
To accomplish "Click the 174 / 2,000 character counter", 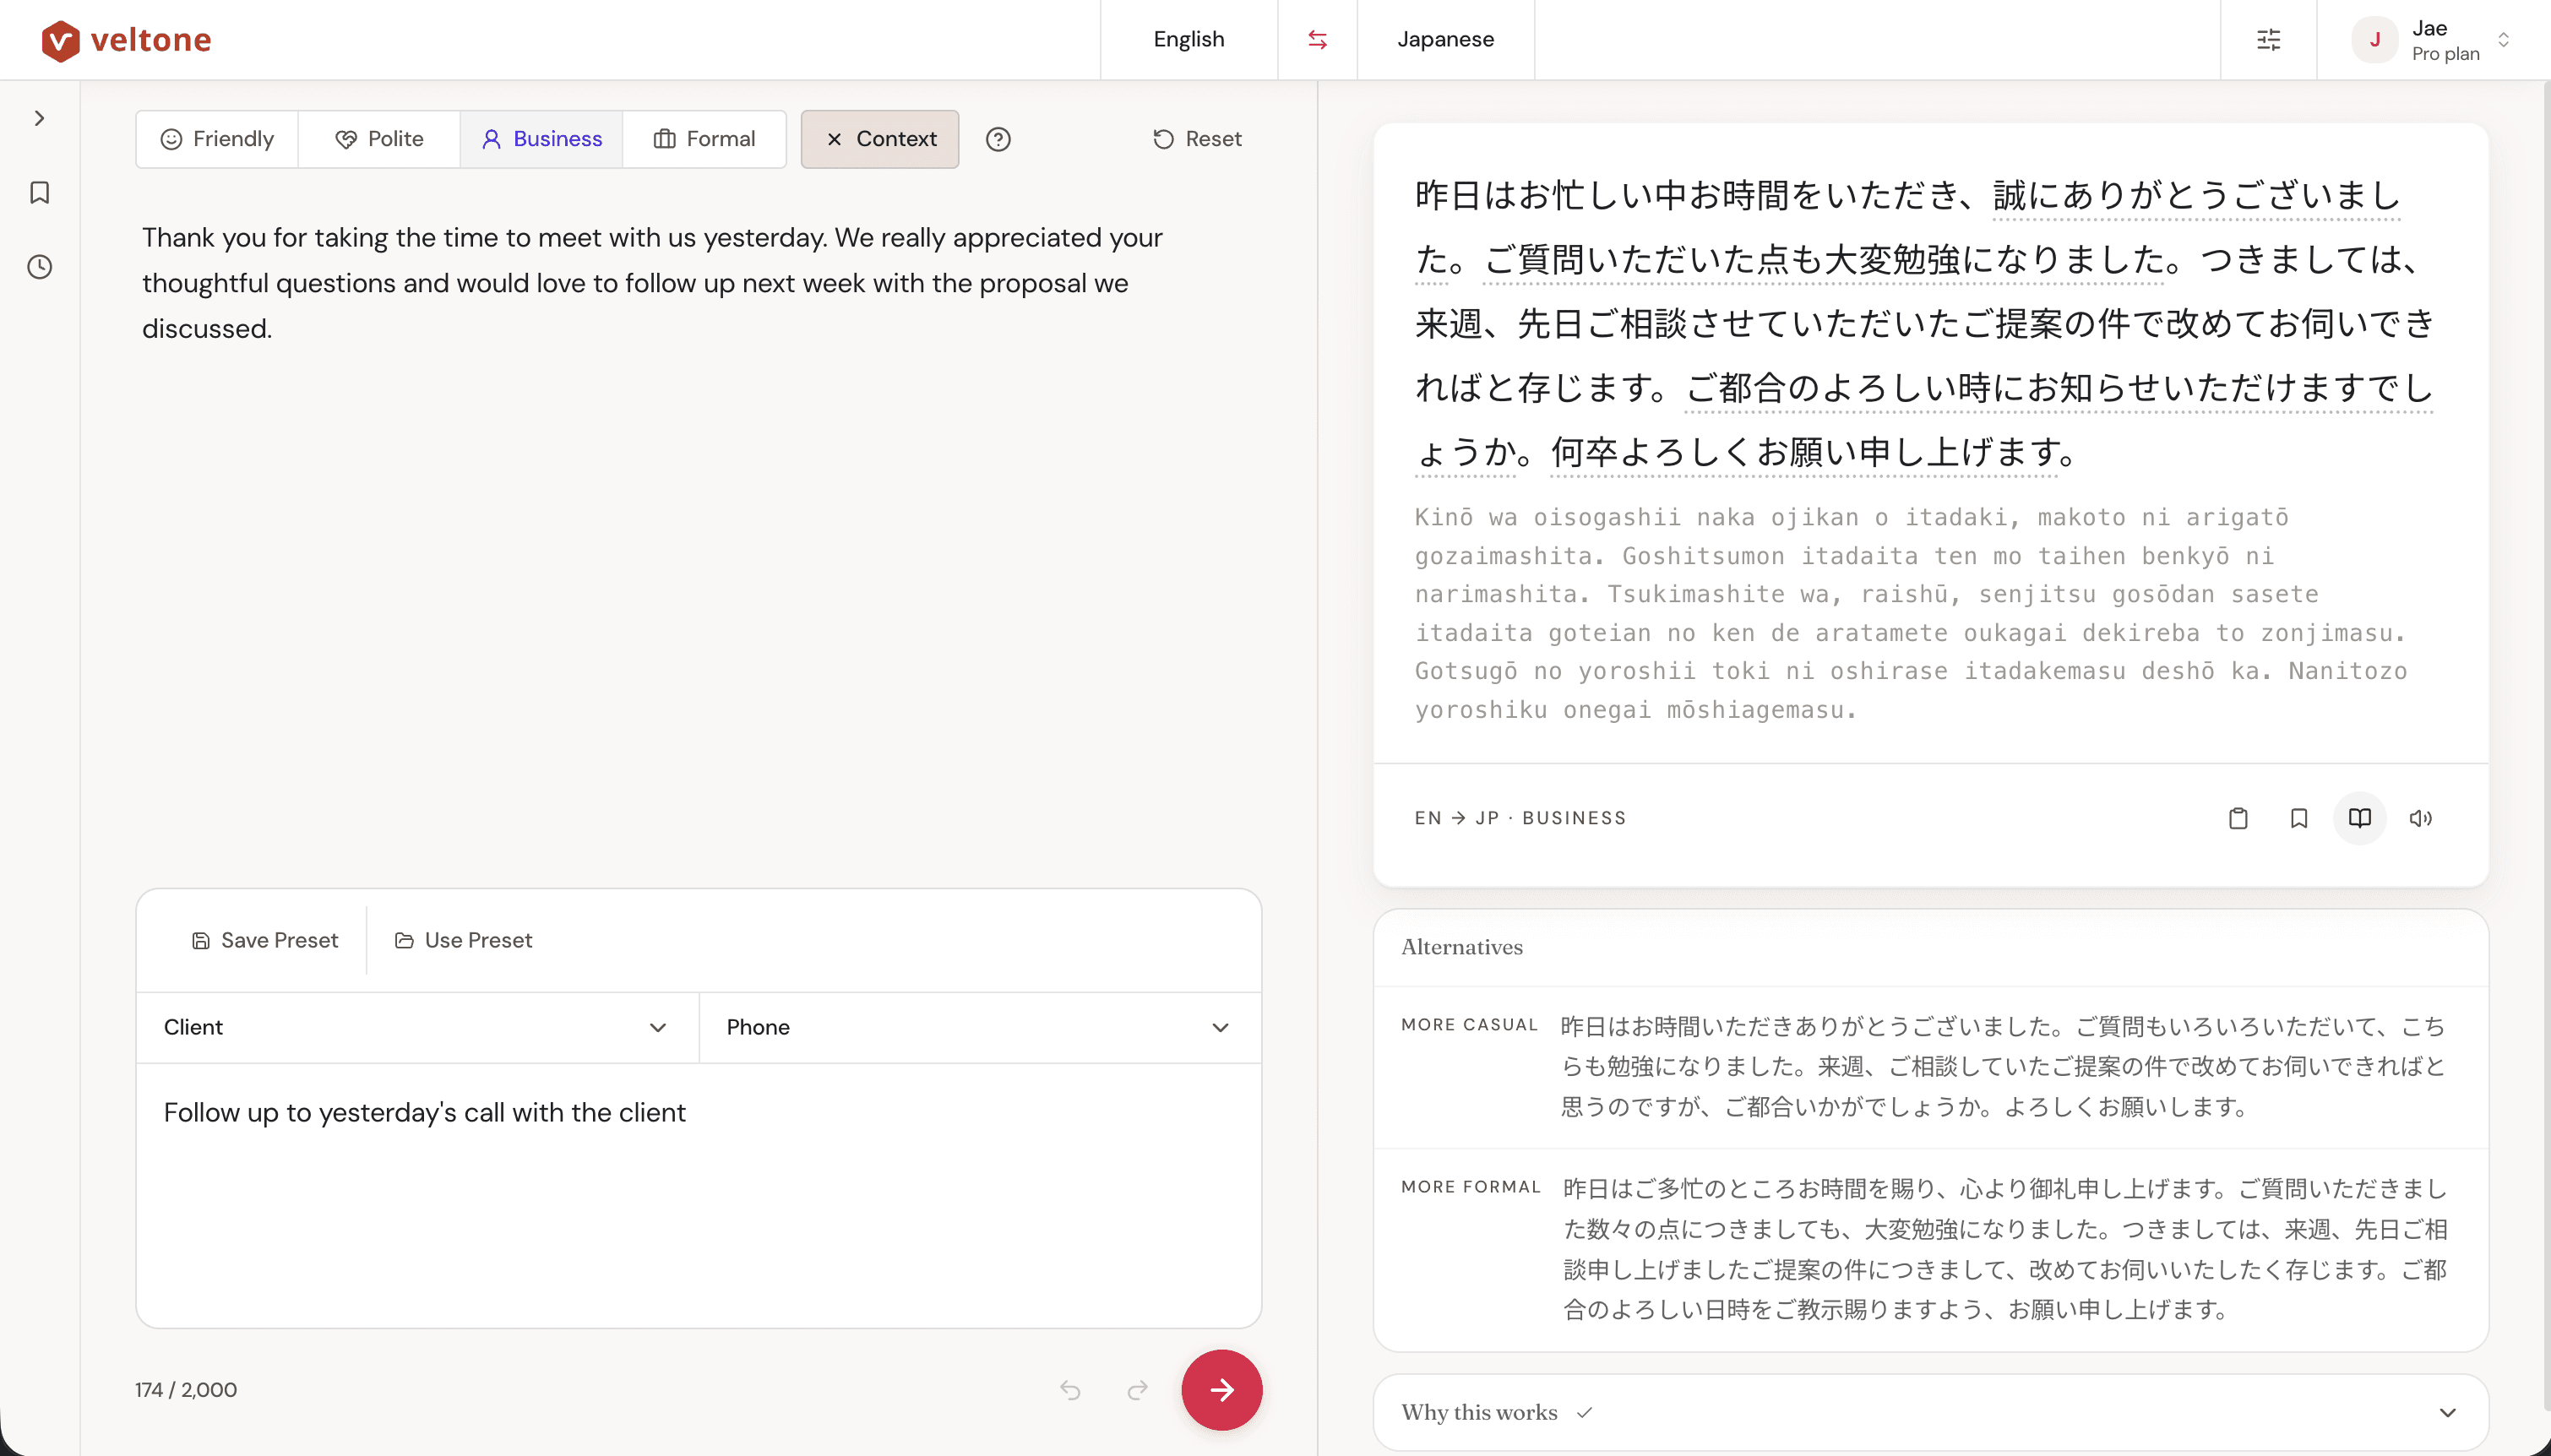I will (x=186, y=1390).
